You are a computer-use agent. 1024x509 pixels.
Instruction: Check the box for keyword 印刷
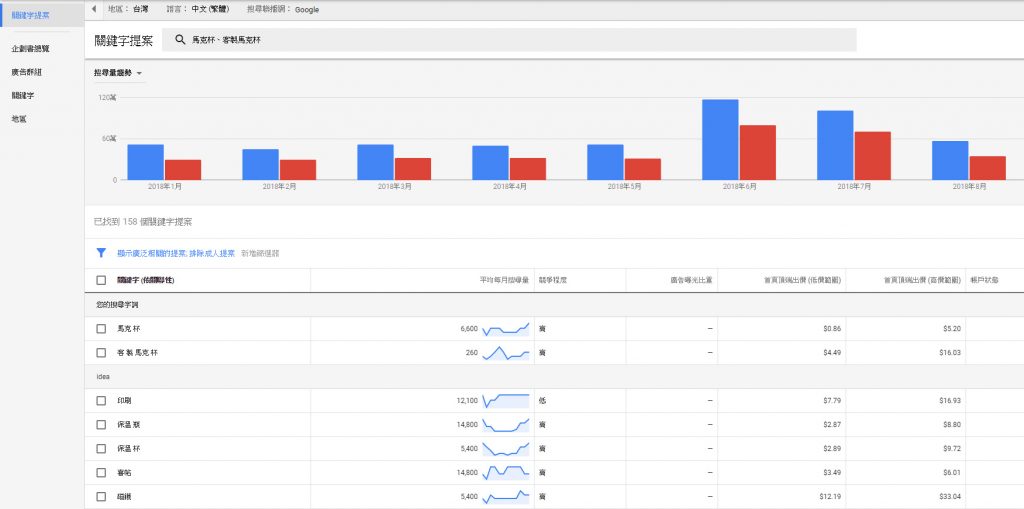coord(101,401)
